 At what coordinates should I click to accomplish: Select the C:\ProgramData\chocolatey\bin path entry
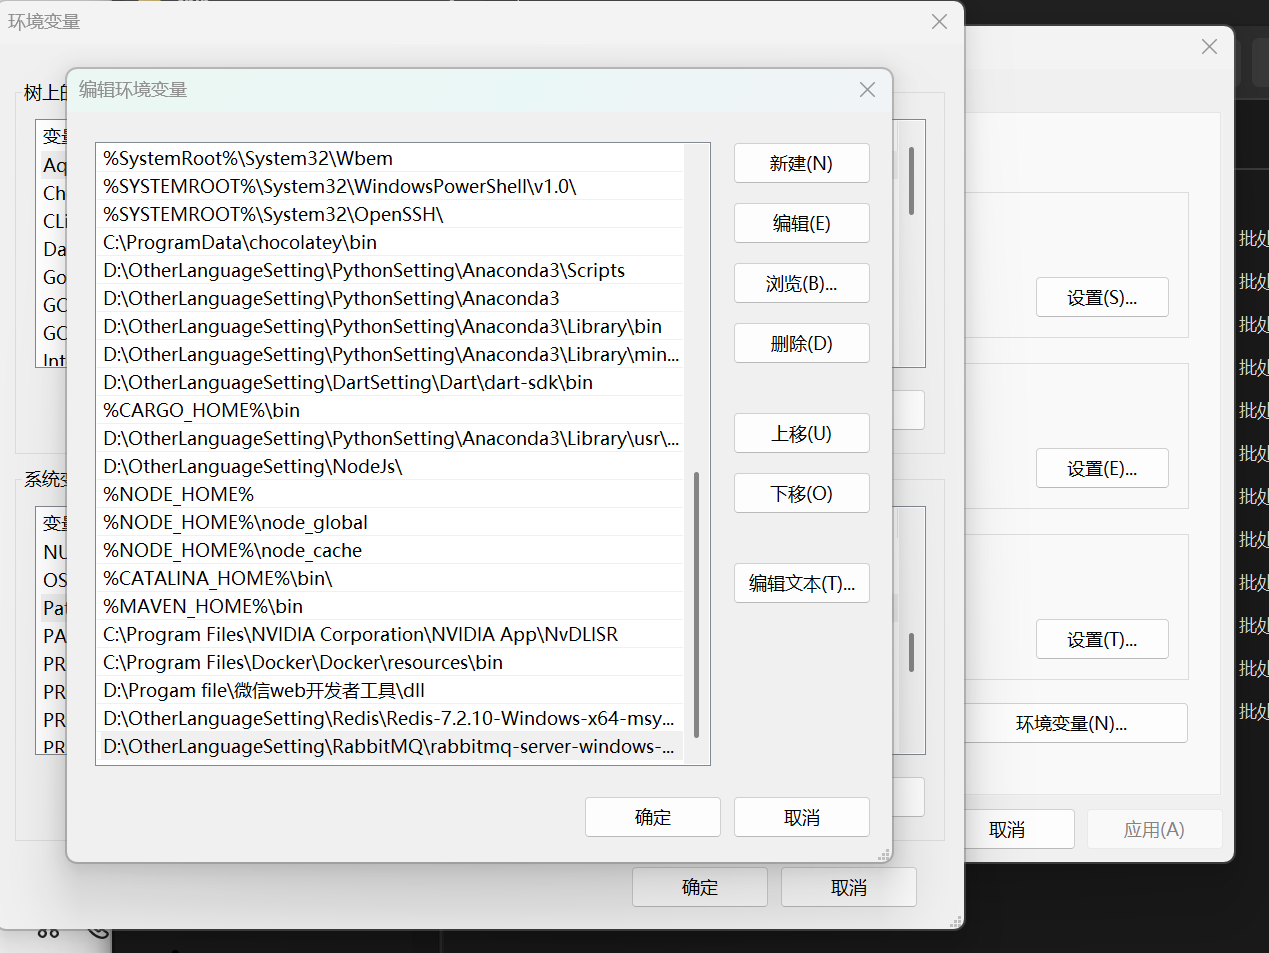(x=240, y=243)
